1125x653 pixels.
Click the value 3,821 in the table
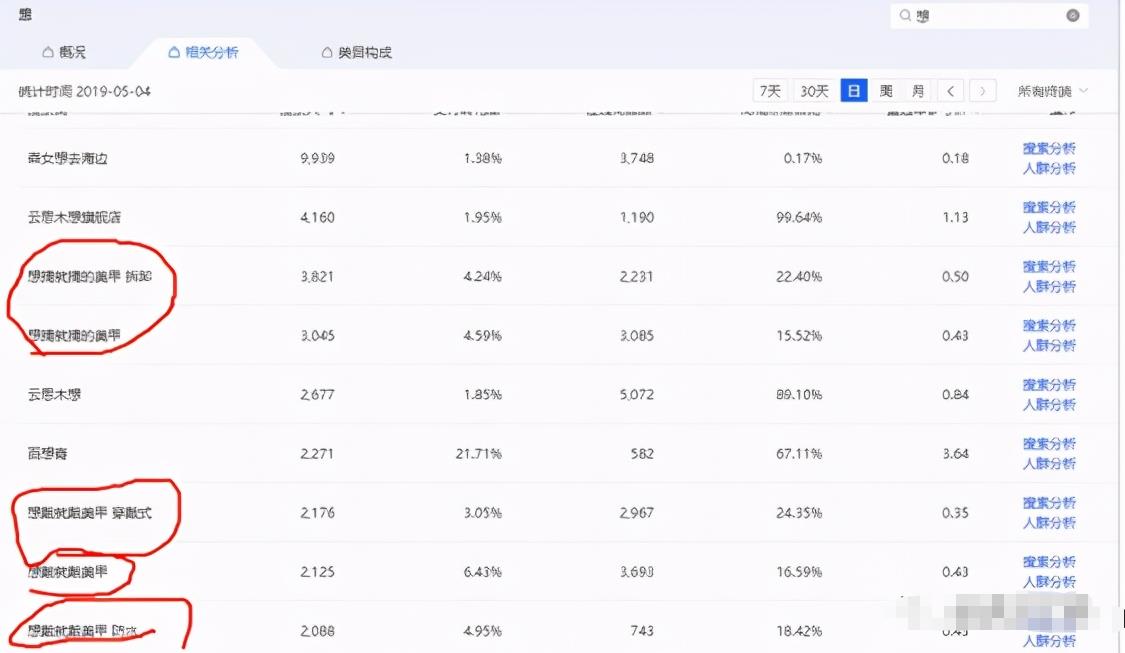317,276
